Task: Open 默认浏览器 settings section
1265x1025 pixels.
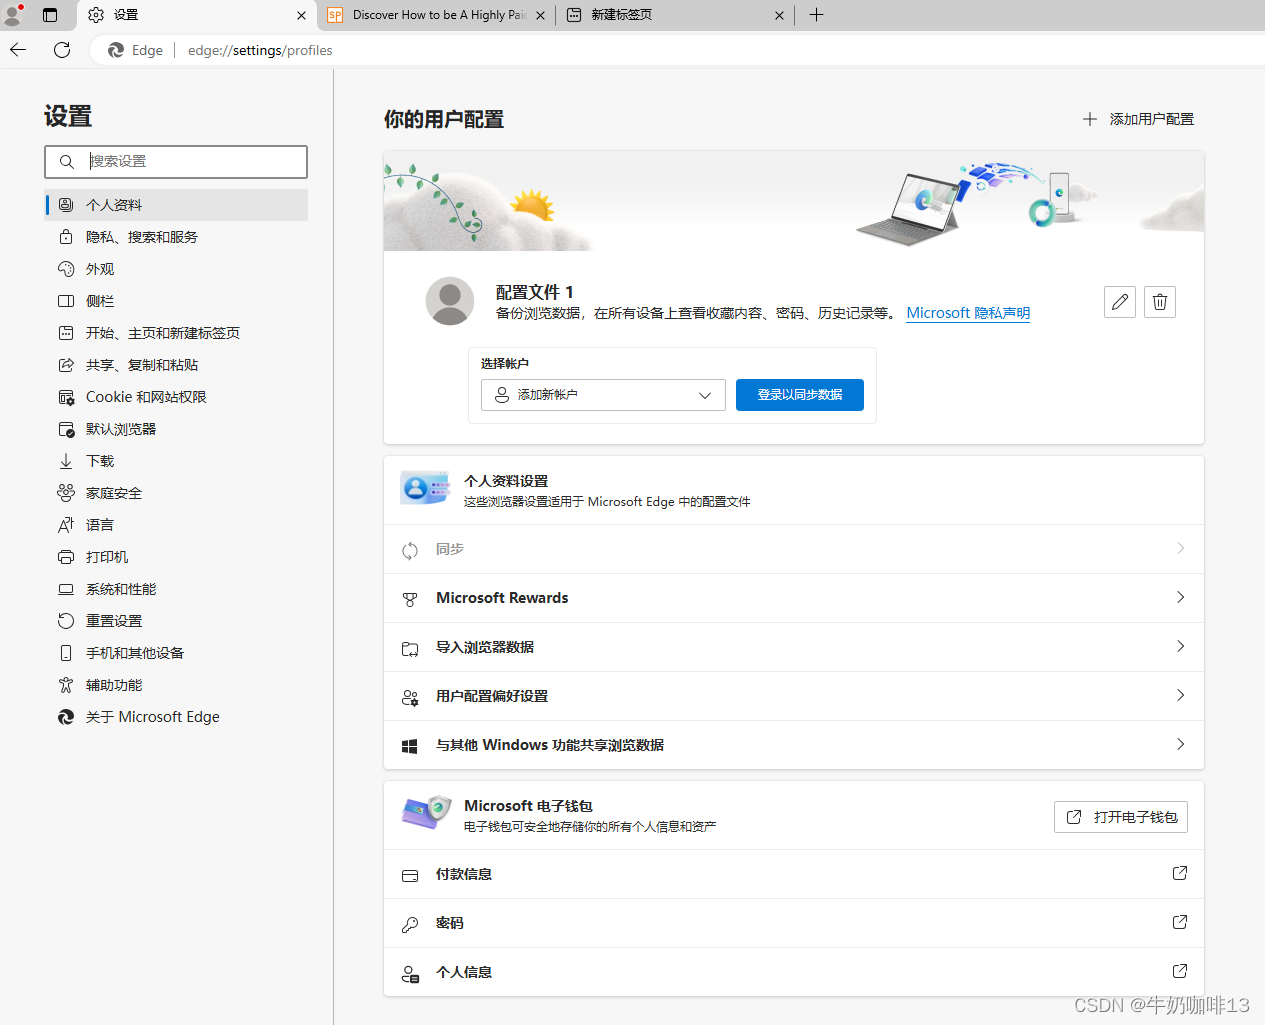Action: click(x=176, y=429)
